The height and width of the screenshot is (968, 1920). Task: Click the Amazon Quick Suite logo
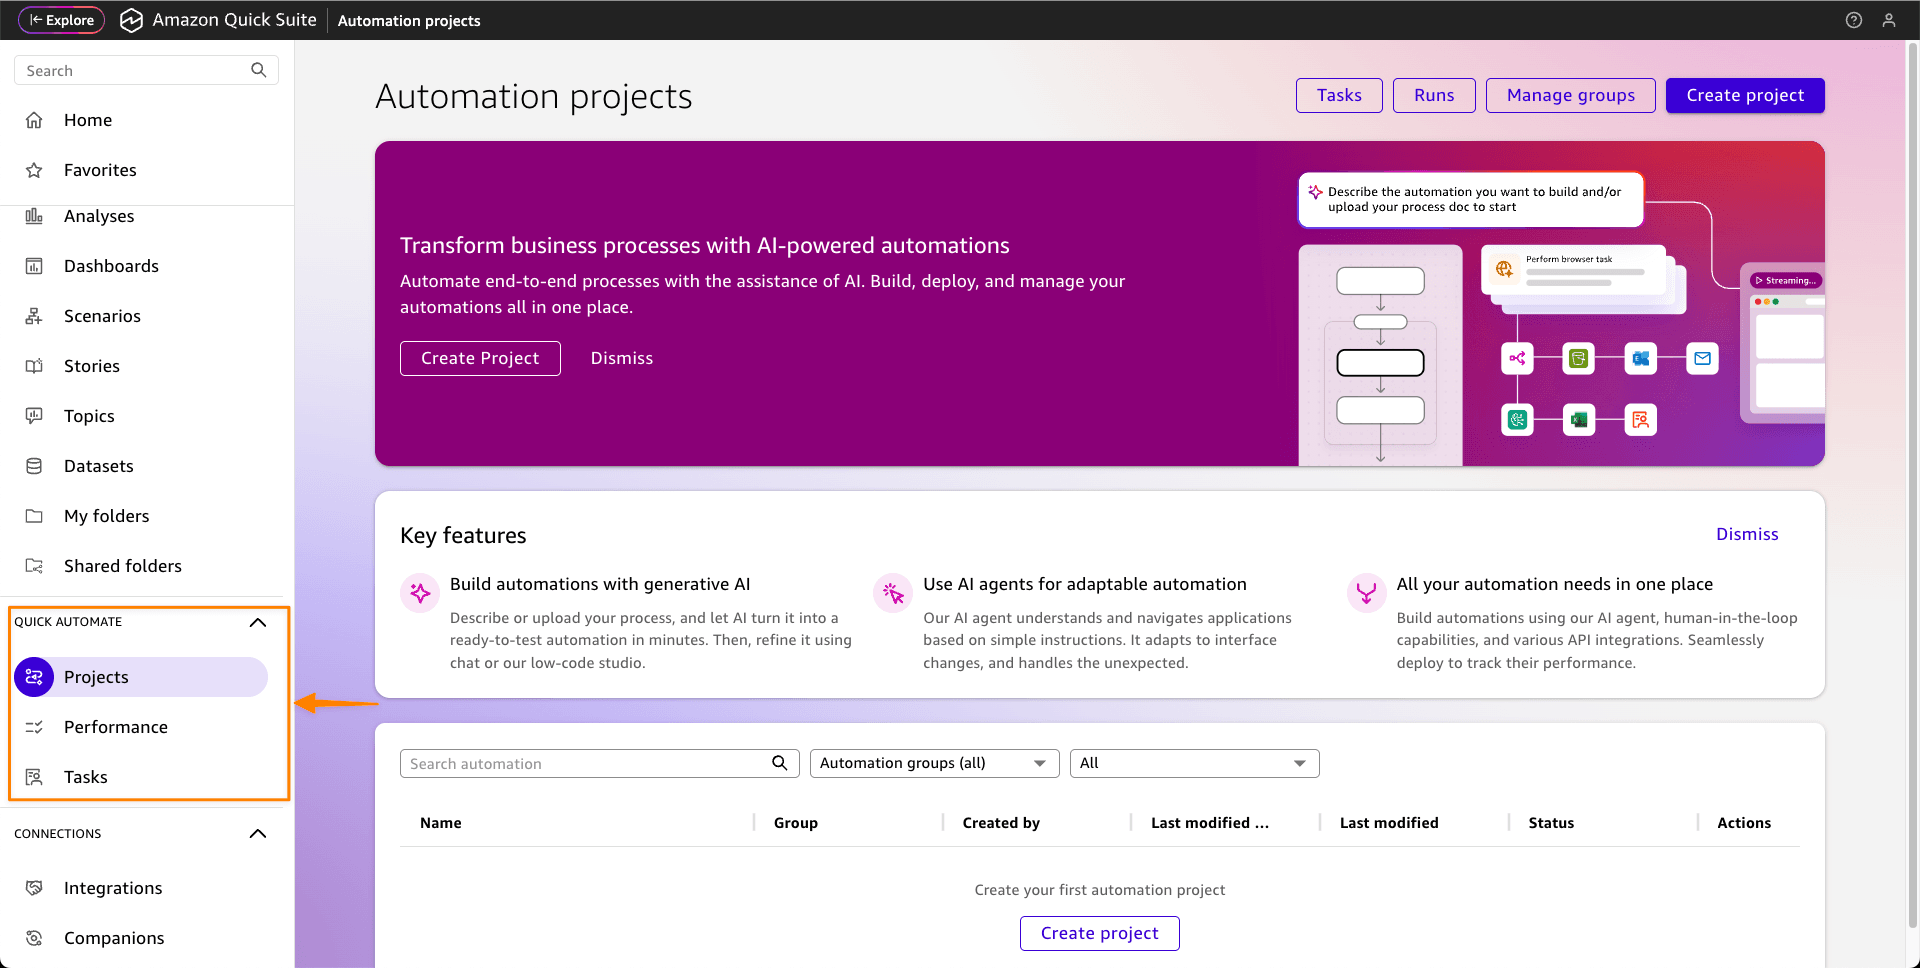pyautogui.click(x=131, y=20)
